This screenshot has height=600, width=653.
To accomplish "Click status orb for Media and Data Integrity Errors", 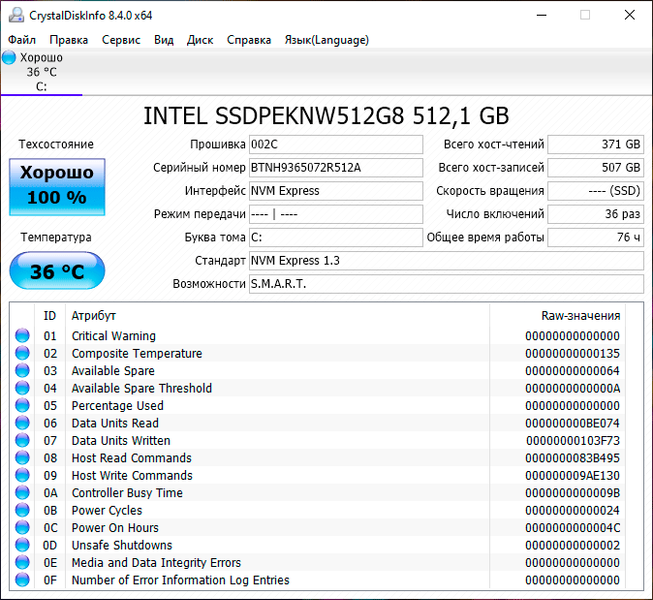I will 22,563.
